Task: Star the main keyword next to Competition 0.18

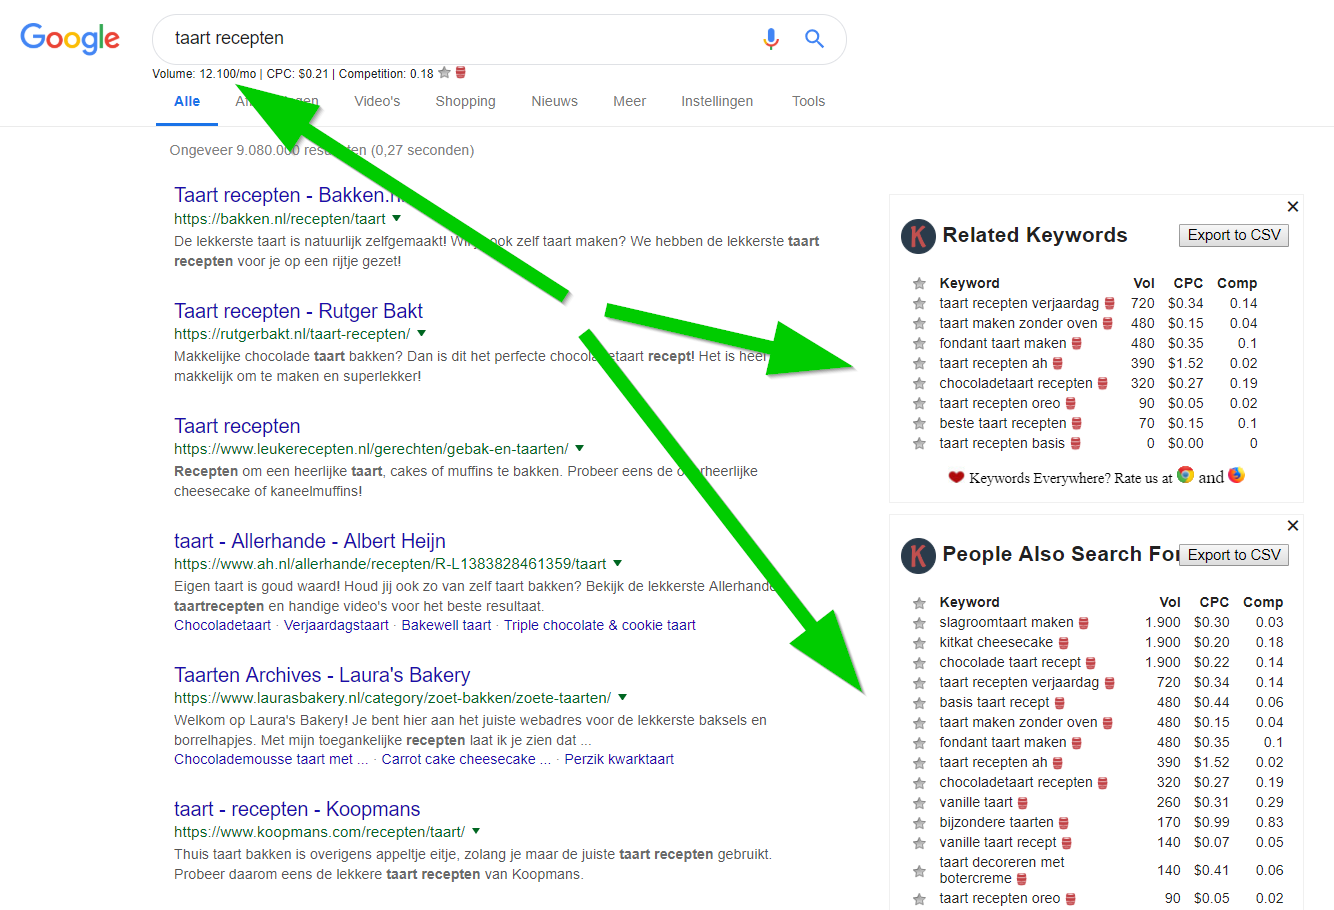Action: (x=444, y=73)
